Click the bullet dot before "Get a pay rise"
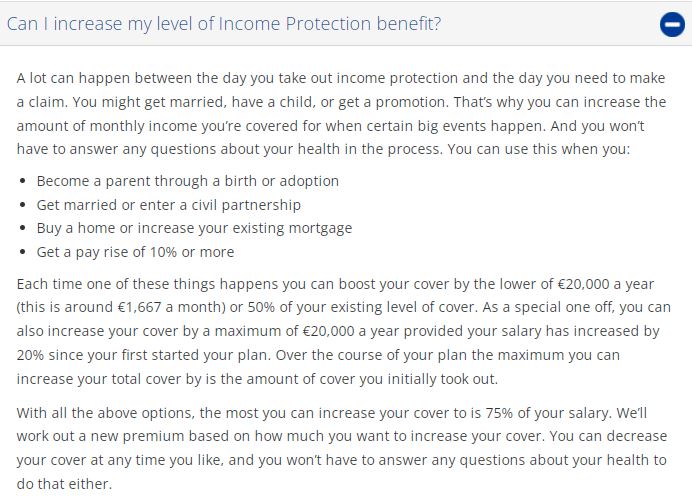 click(x=23, y=252)
